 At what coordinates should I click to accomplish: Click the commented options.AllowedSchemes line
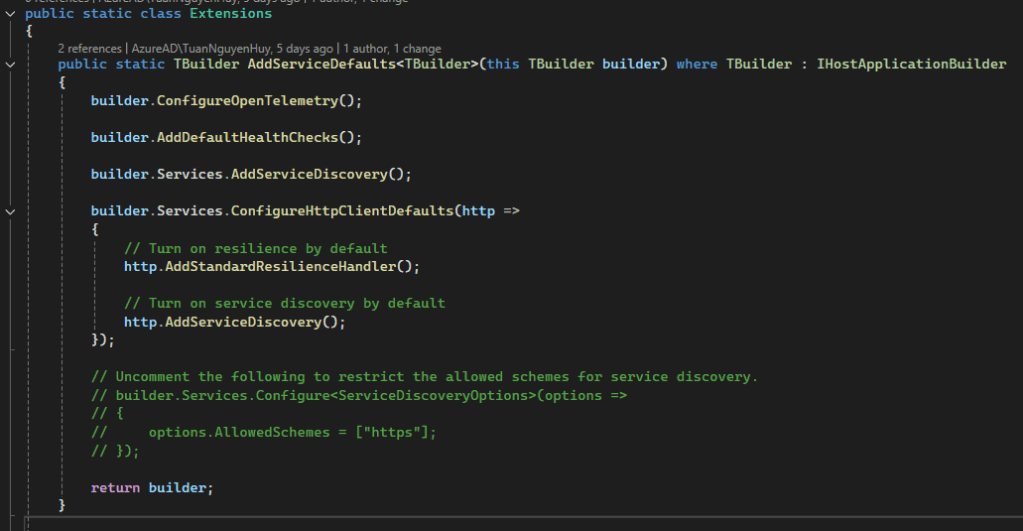click(292, 432)
